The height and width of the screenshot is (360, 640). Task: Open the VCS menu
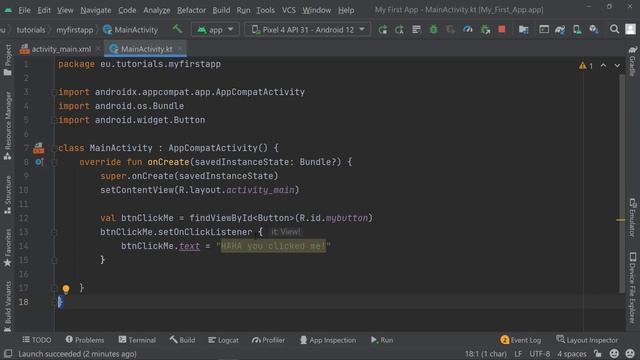pyautogui.click(x=289, y=10)
